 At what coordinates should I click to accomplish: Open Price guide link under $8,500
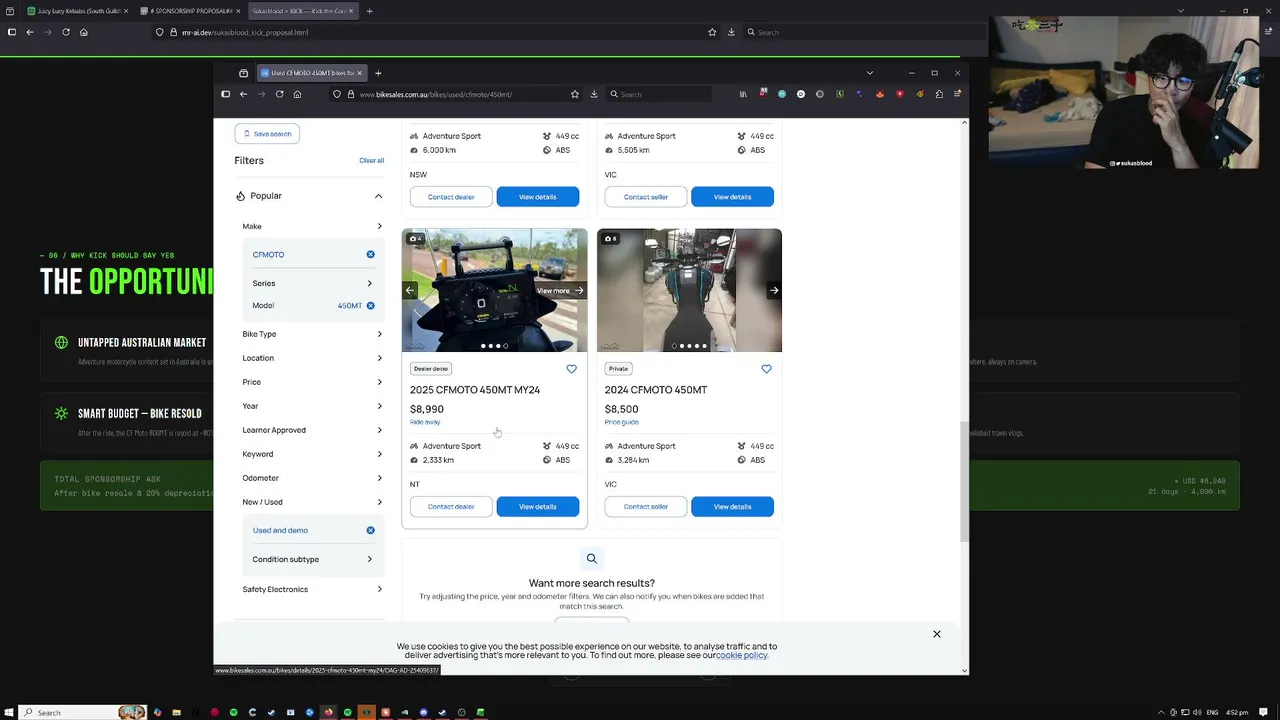622,422
